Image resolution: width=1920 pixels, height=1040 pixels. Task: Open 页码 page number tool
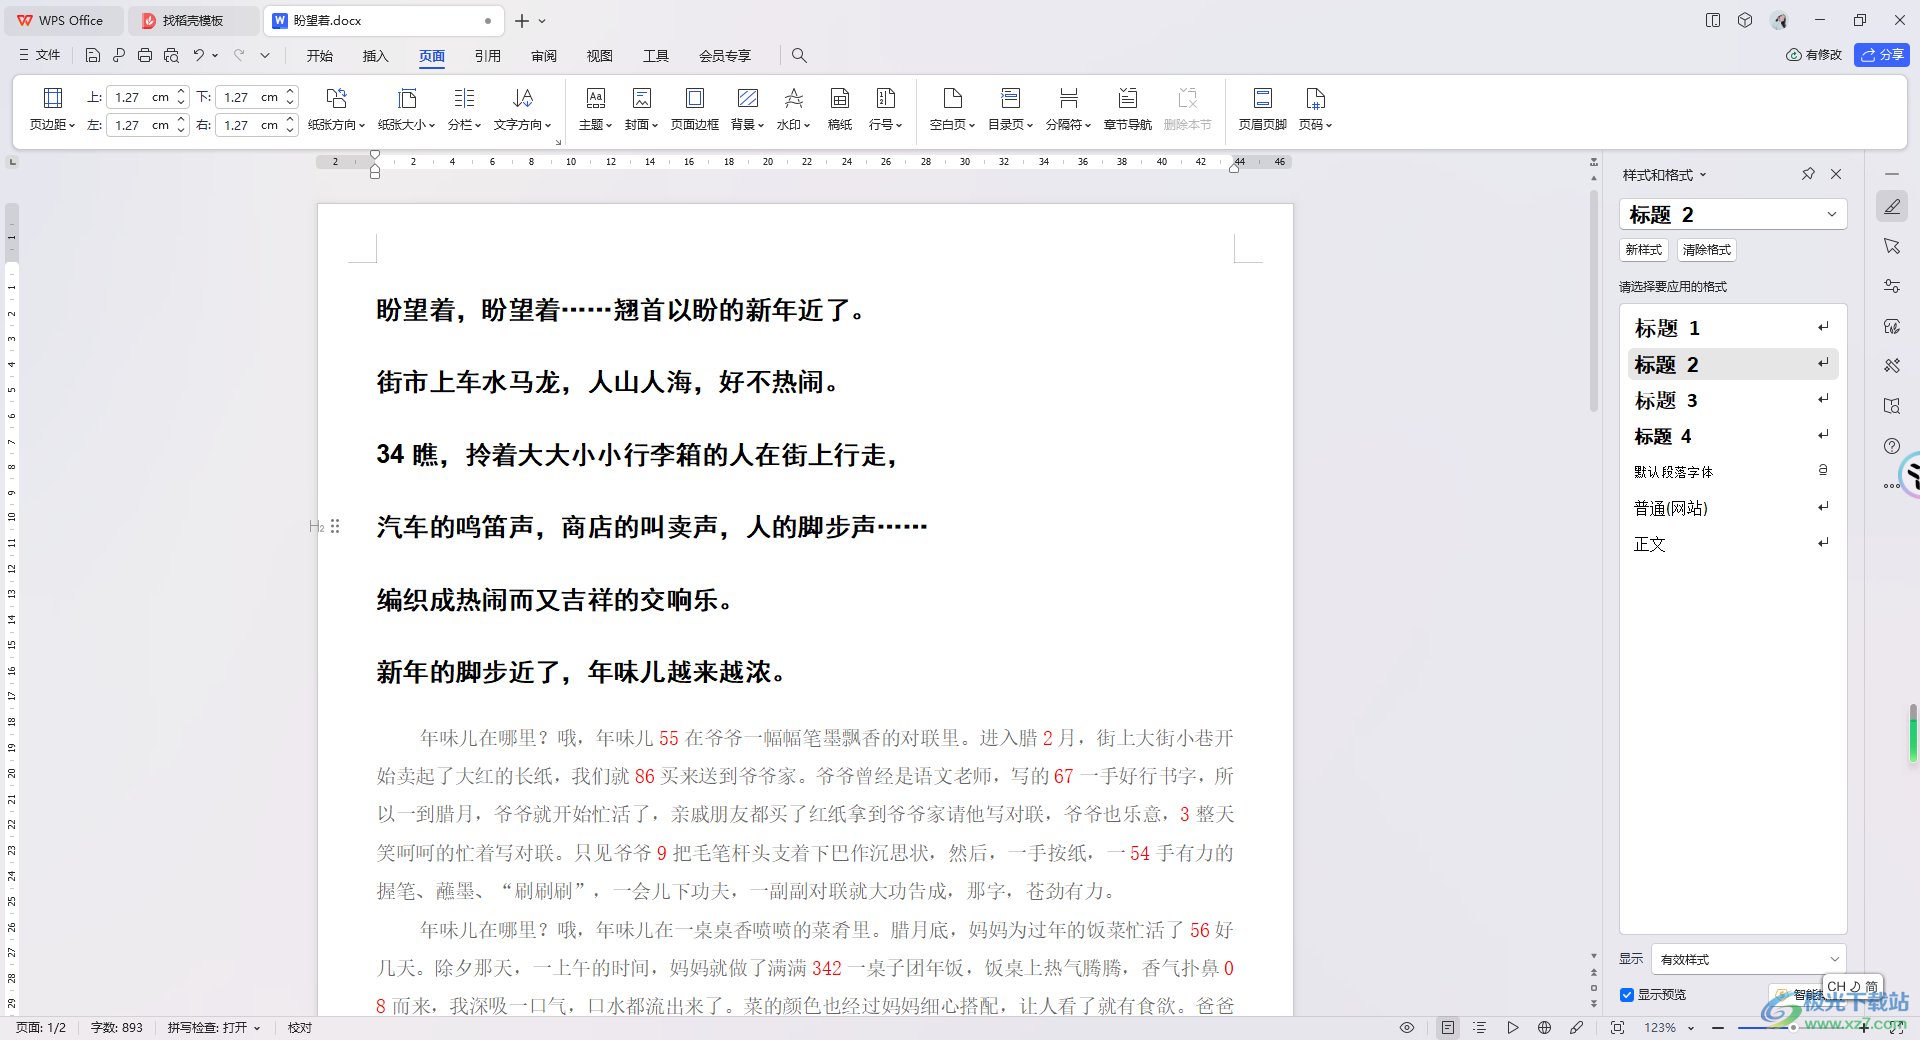click(x=1315, y=109)
